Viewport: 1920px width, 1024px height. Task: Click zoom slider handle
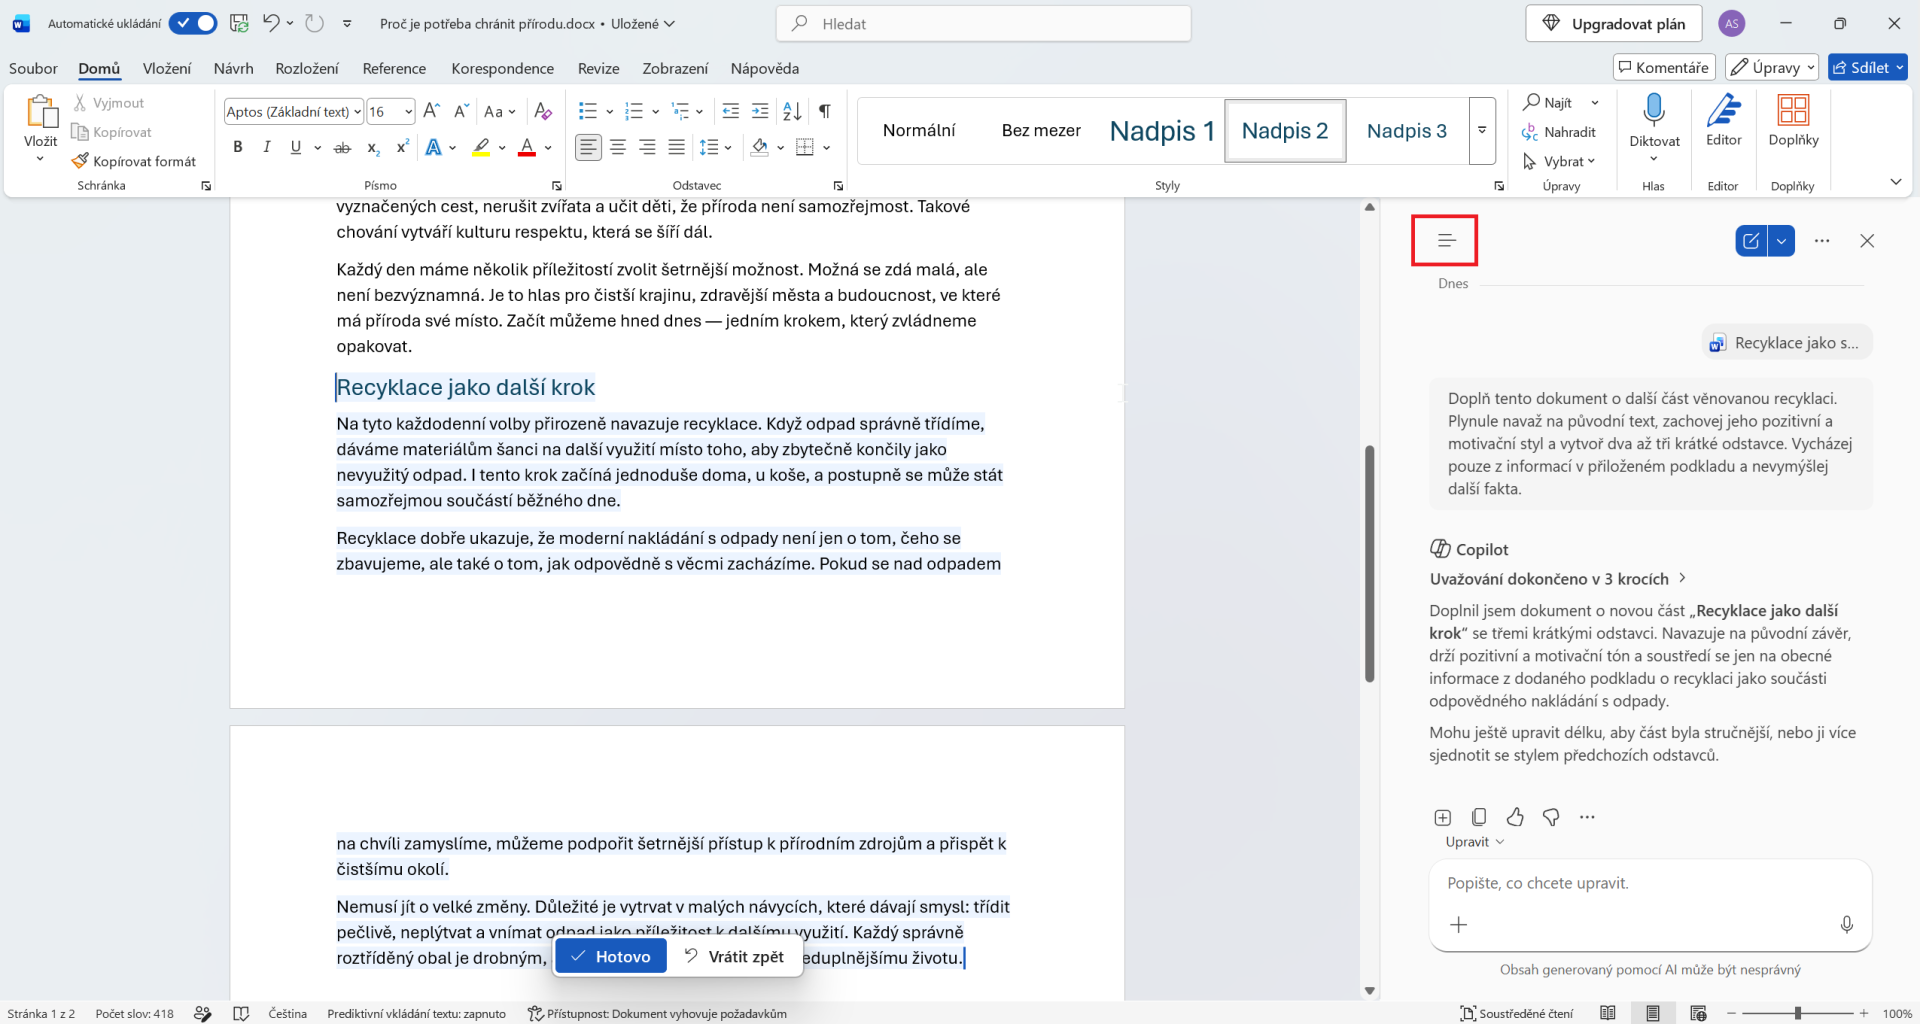point(1797,1013)
